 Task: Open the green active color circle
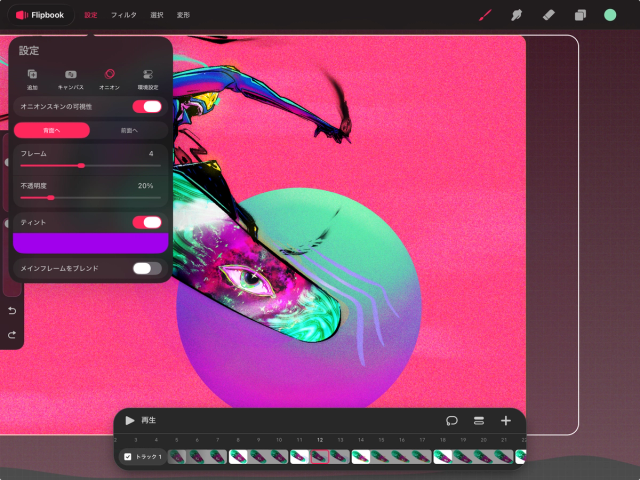click(x=610, y=15)
